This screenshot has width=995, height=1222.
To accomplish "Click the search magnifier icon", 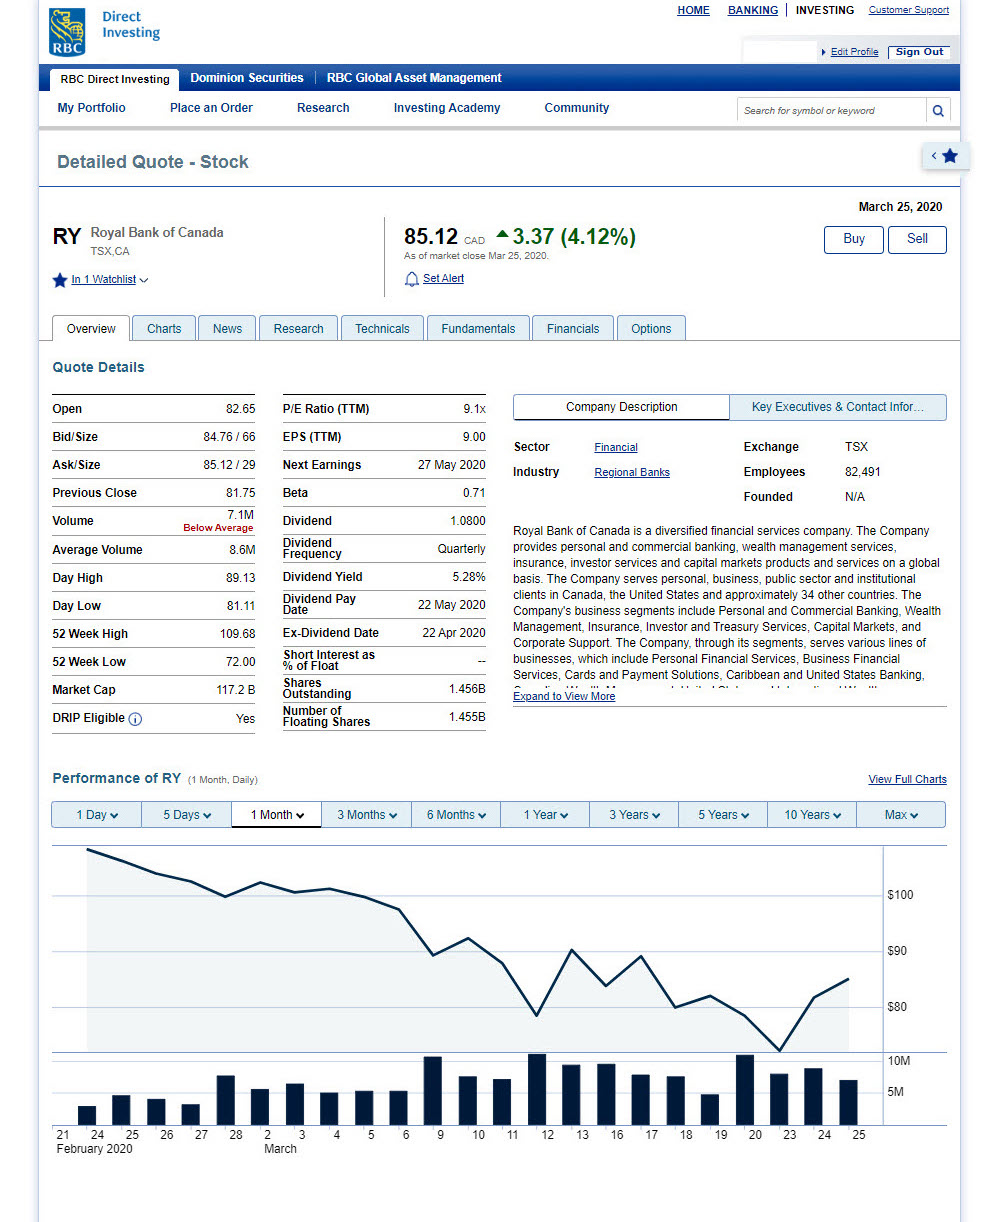I will (x=938, y=111).
